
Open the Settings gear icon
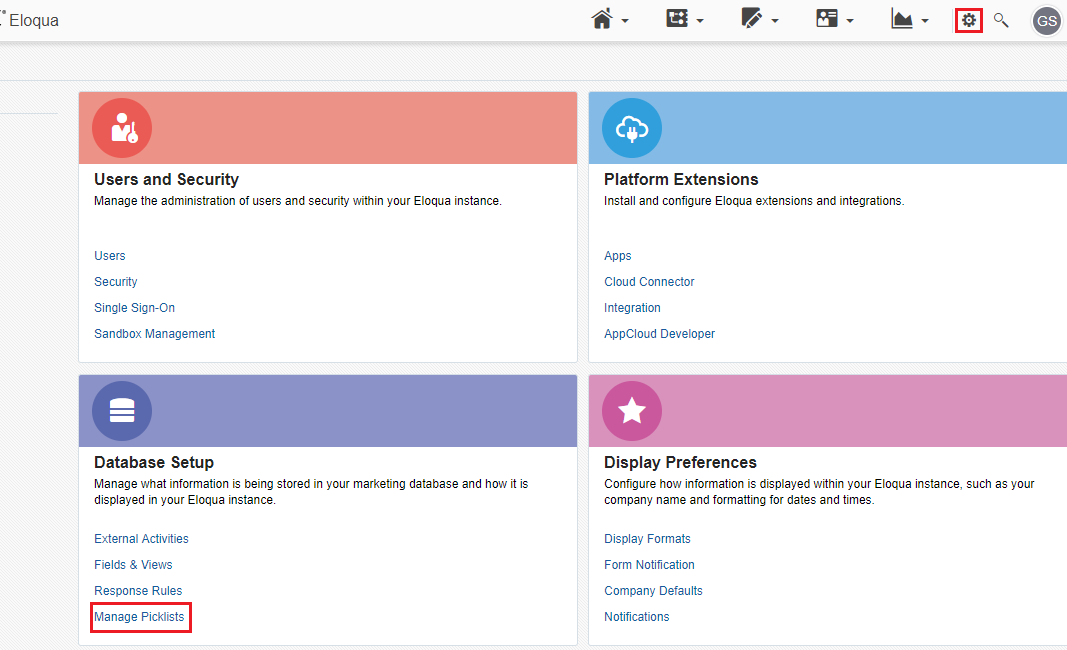point(968,20)
